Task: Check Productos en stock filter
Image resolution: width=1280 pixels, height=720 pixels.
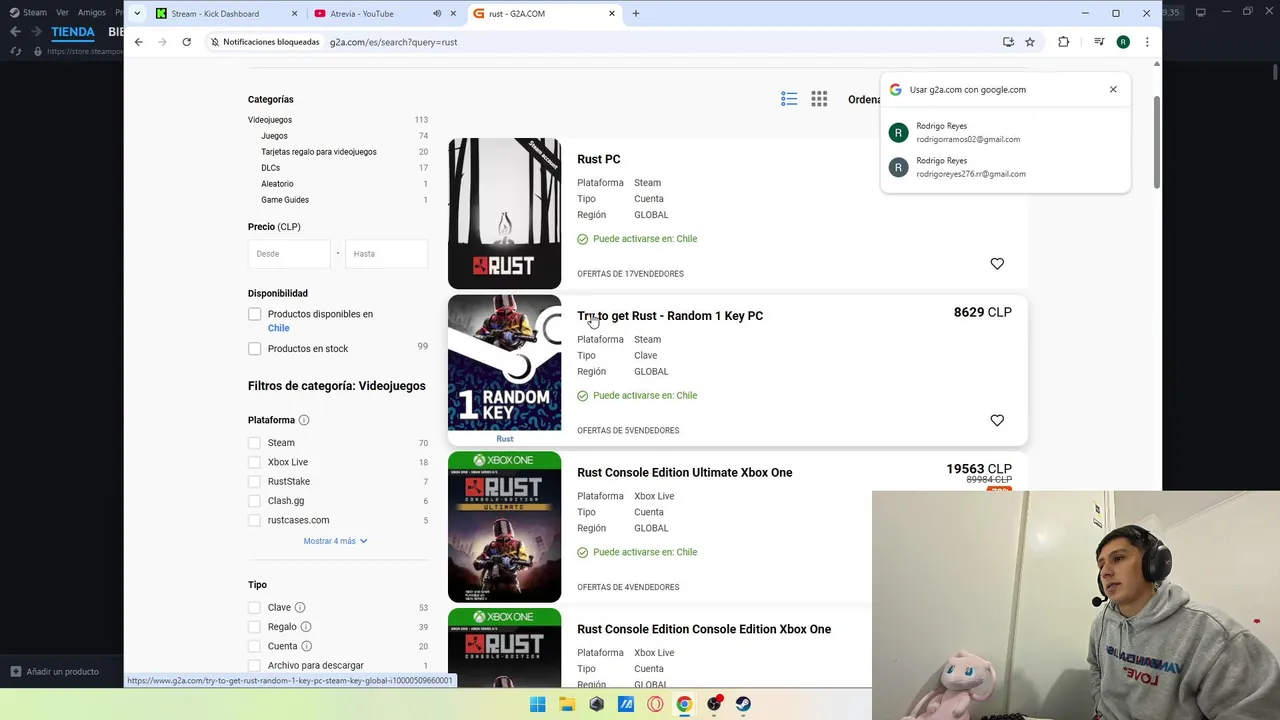Action: (x=255, y=349)
